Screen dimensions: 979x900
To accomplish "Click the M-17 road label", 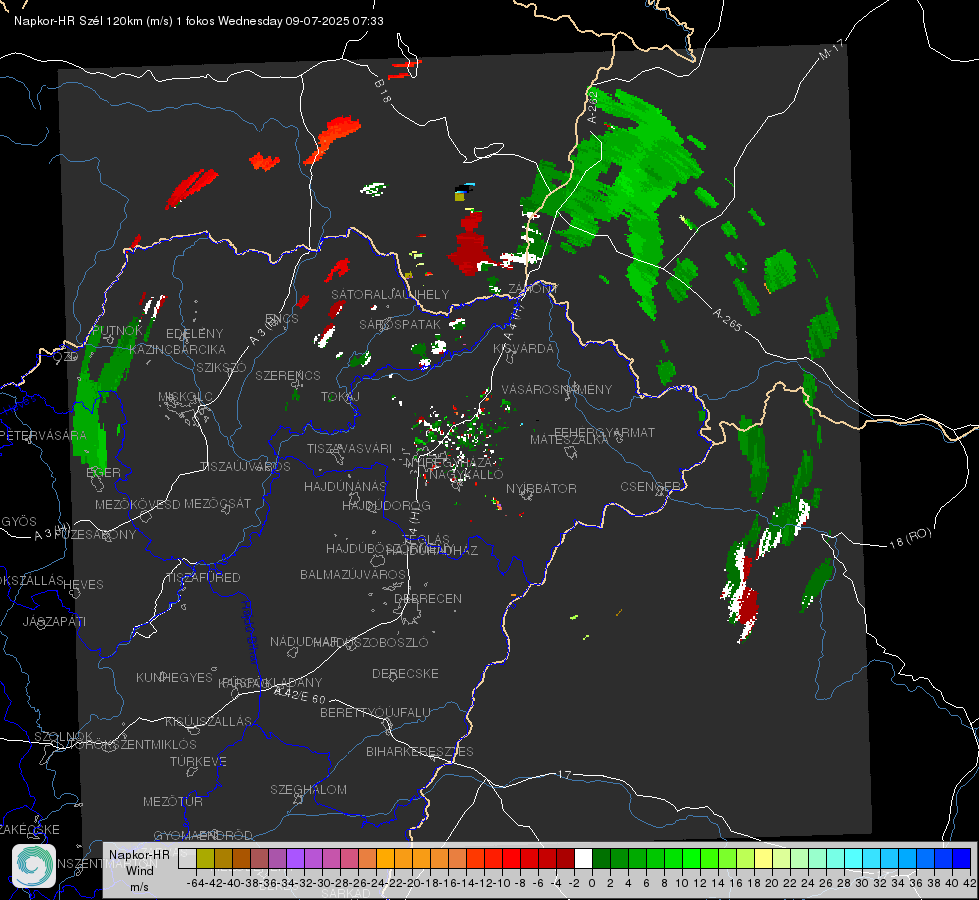I will coord(831,49).
